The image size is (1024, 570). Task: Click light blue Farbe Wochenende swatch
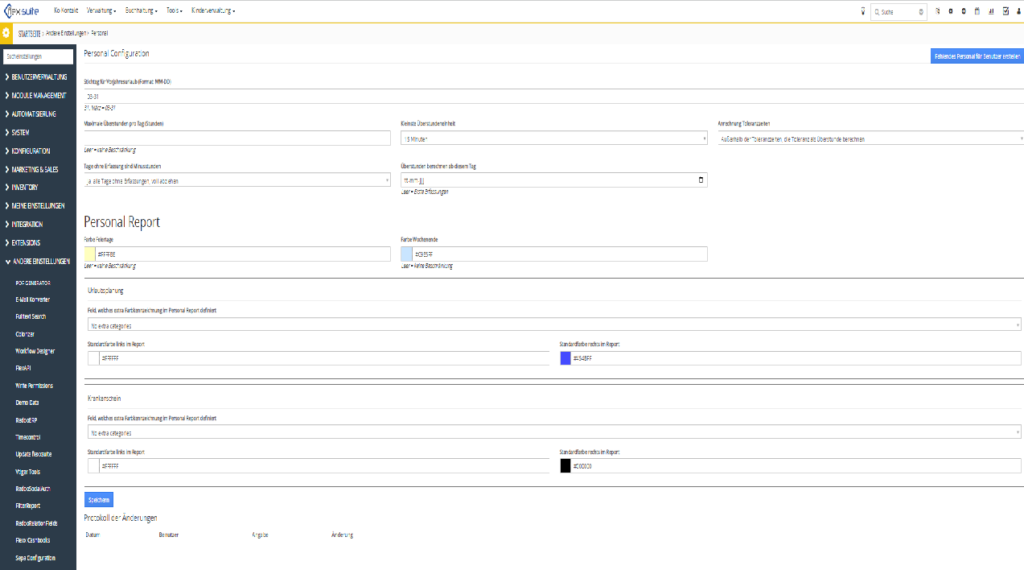tap(406, 254)
